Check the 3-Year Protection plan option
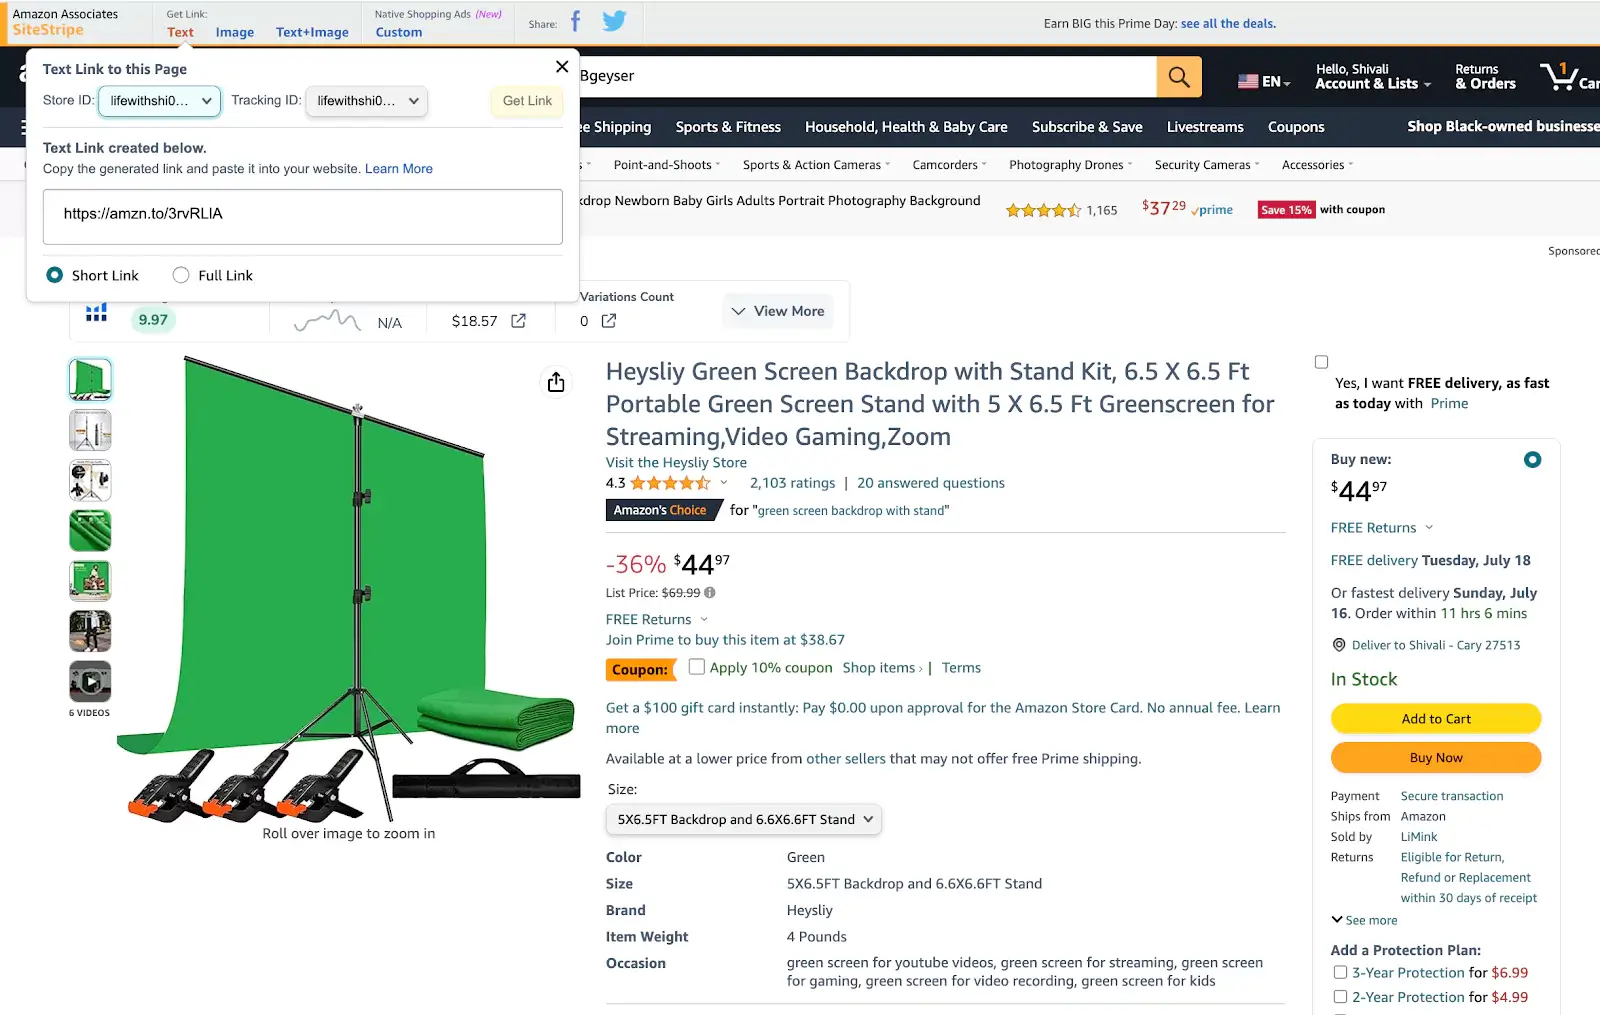 [1340, 971]
